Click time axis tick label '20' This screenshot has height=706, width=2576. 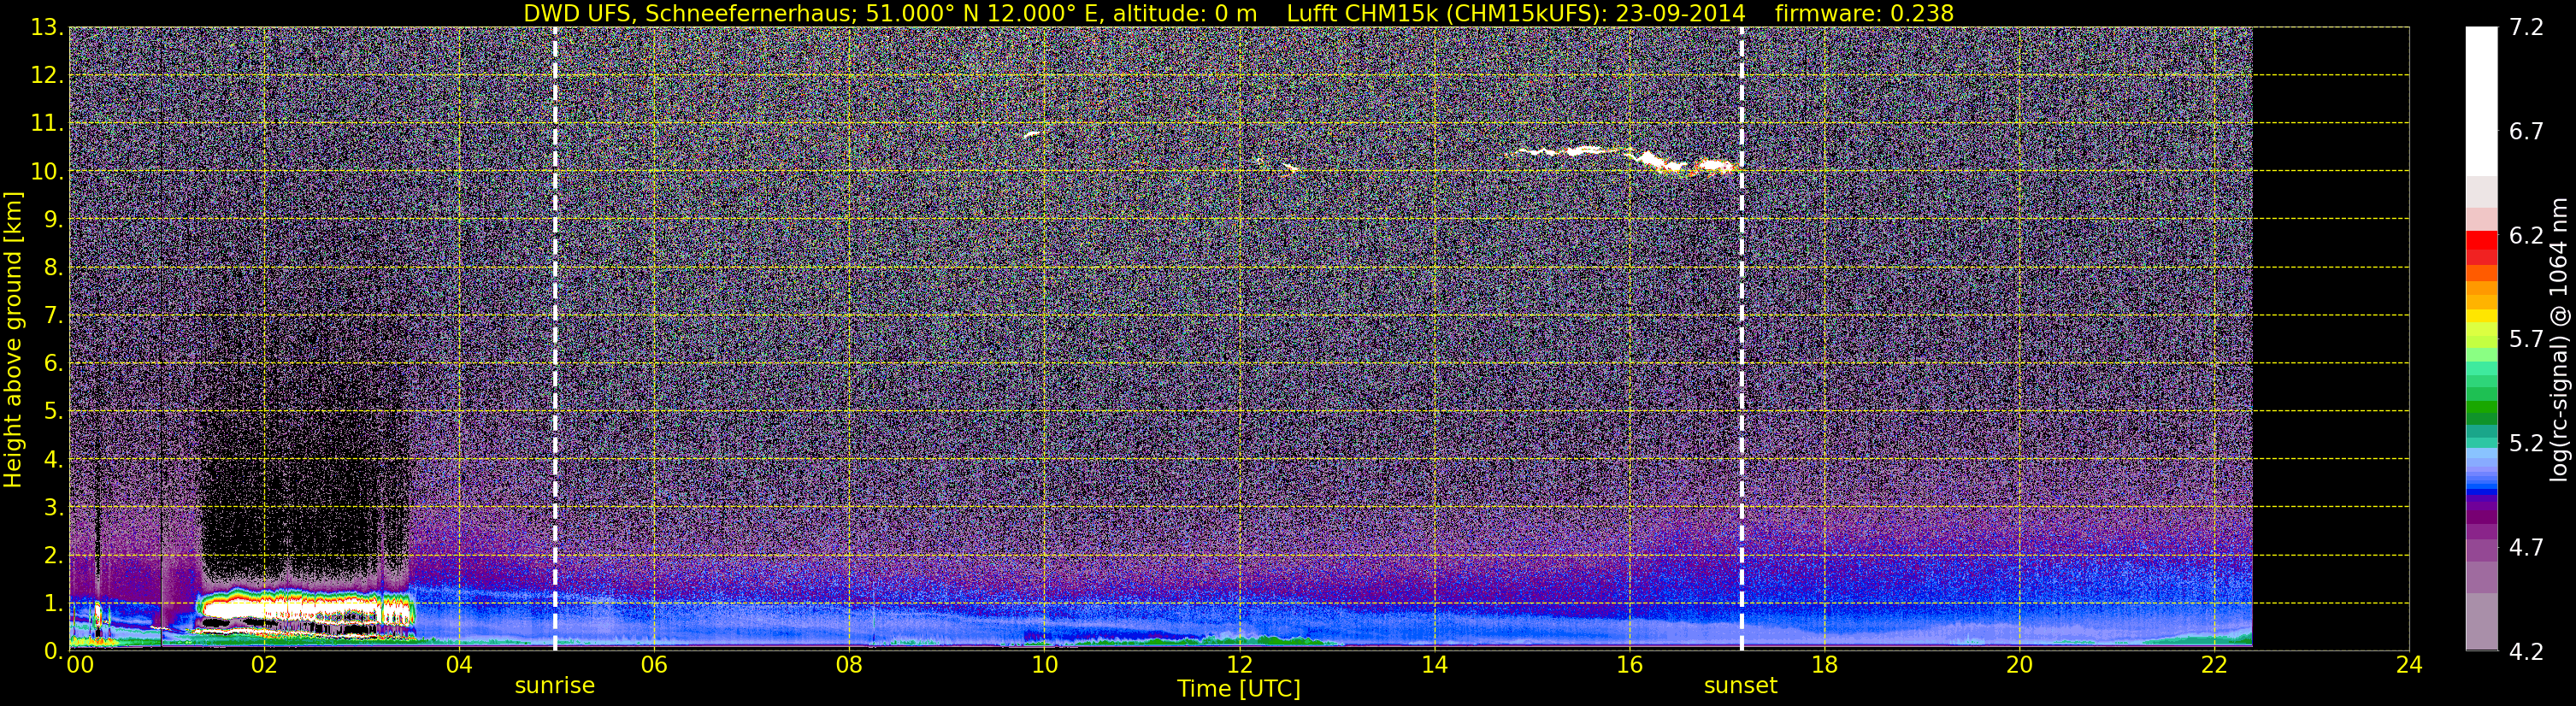(x=2019, y=666)
